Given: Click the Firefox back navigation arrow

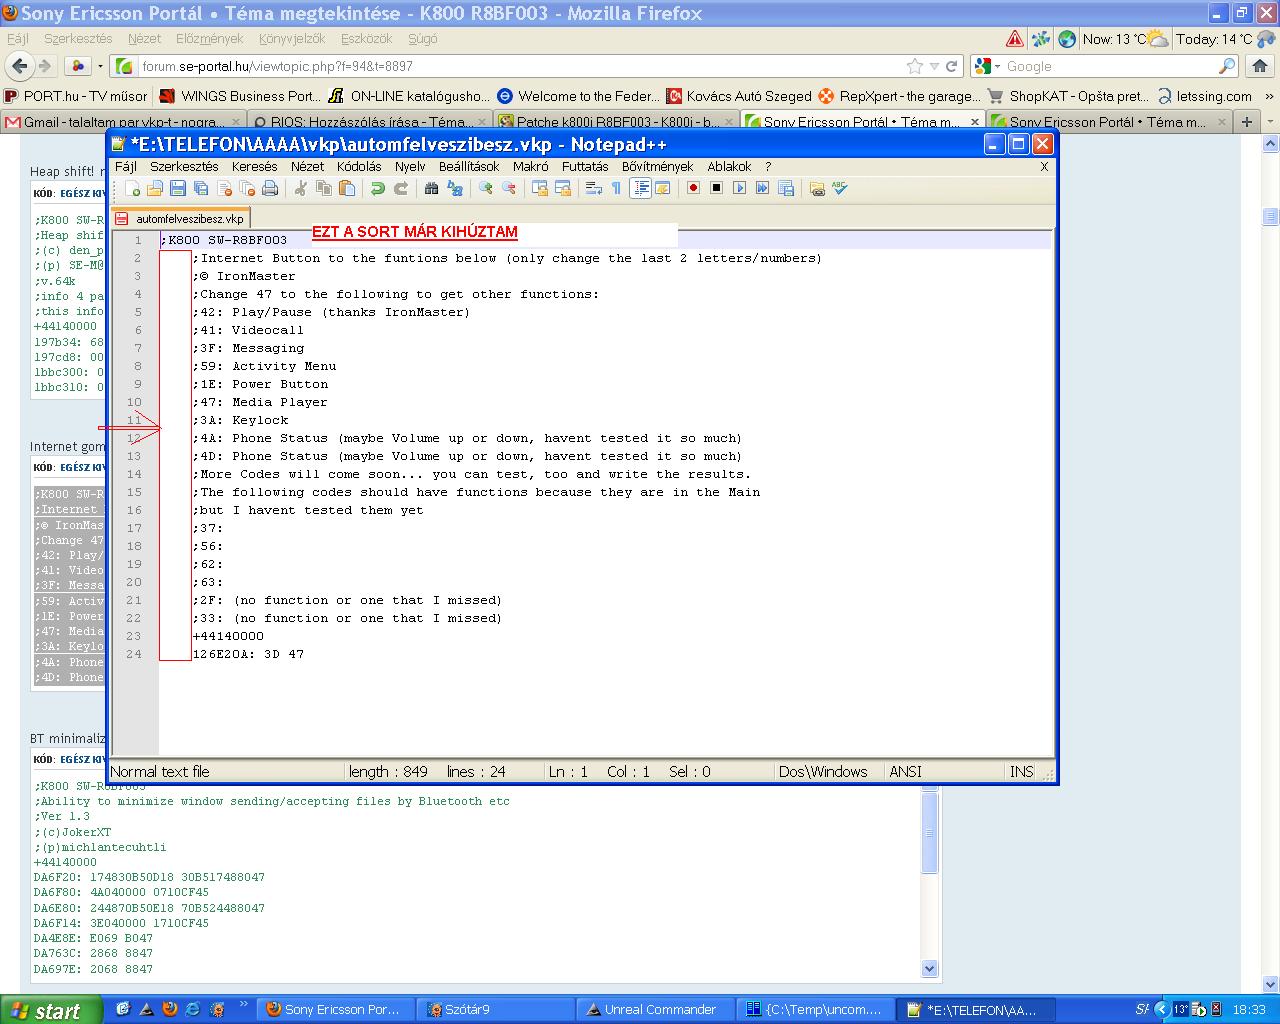Looking at the screenshot, I should [x=19, y=66].
